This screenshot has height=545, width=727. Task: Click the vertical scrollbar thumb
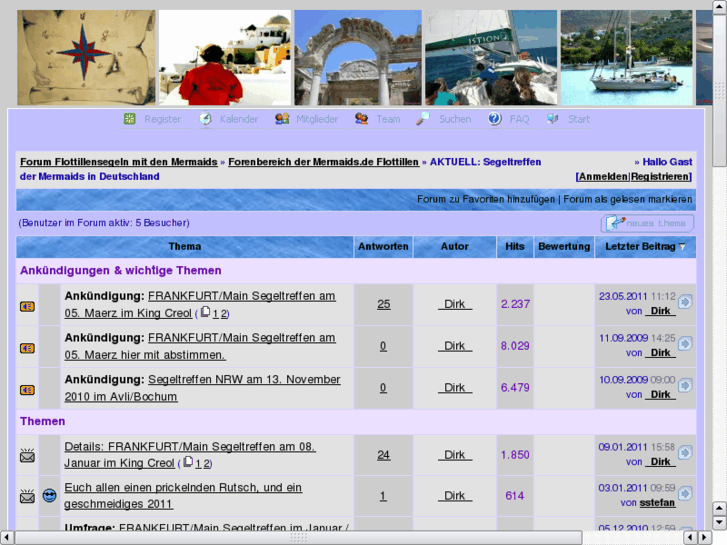(719, 90)
